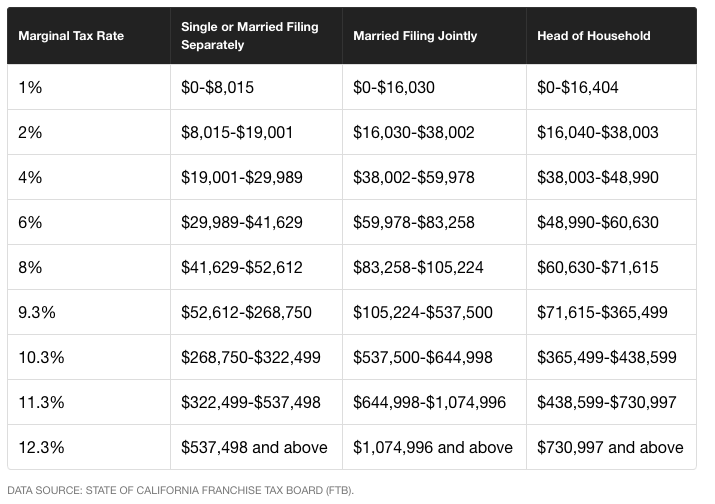The image size is (715, 504).
Task: Select the $644,998-$1,074,996 cell
Action: 430,402
